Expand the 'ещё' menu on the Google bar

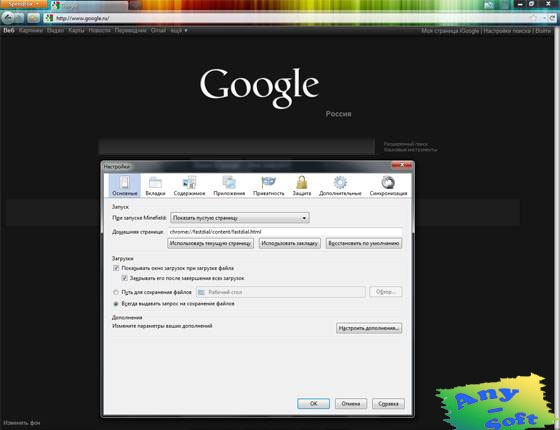[179, 31]
